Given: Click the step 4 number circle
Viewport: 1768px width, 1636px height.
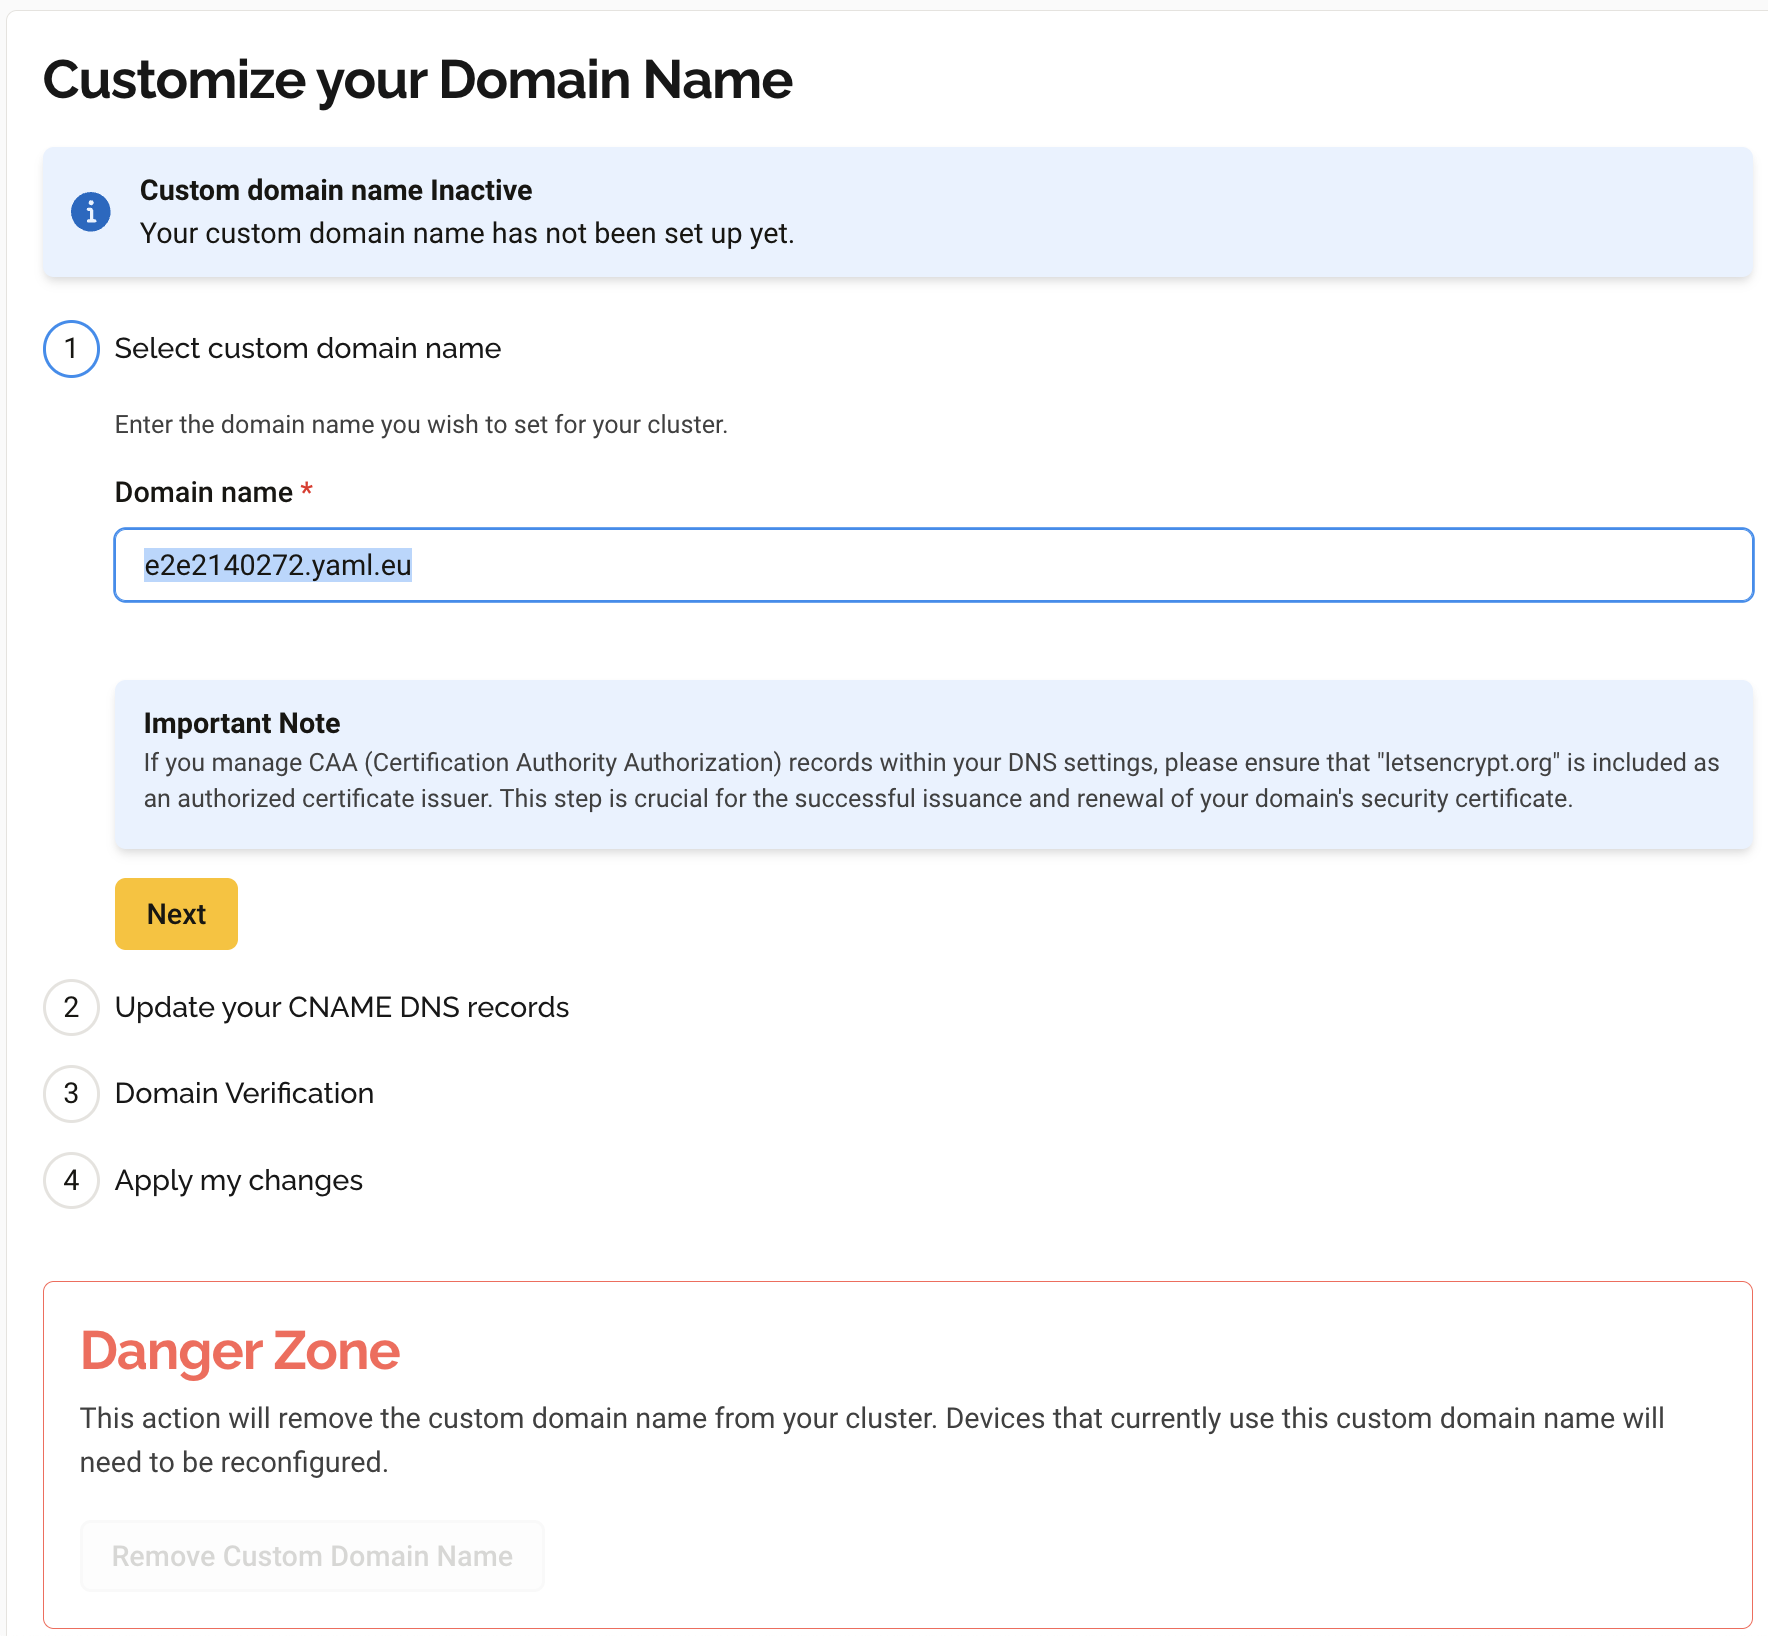Looking at the screenshot, I should point(71,1181).
